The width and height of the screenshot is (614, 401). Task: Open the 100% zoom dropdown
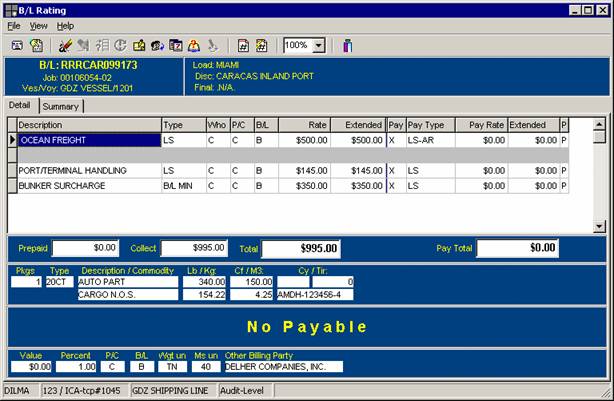click(318, 45)
